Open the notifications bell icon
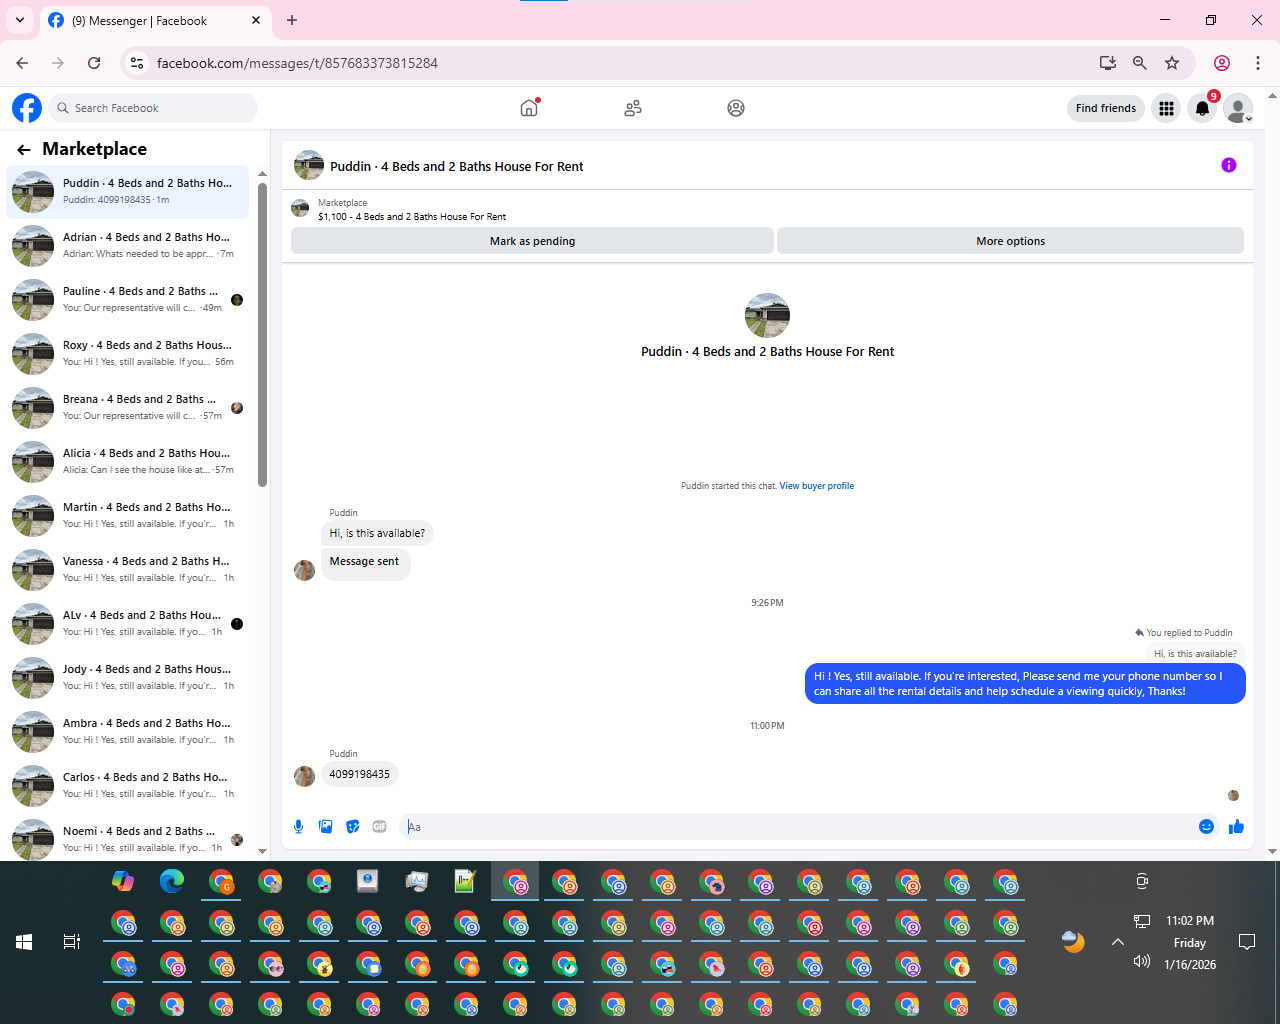Viewport: 1280px width, 1024px height. coord(1203,108)
